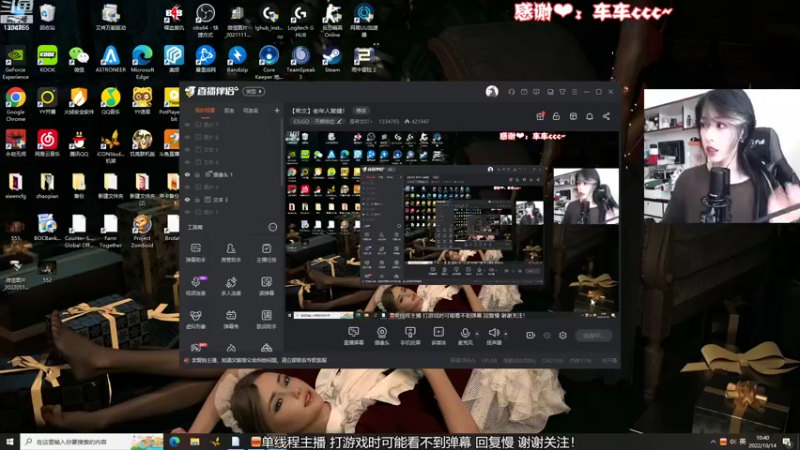Open the 读弹幕 tool

(266, 286)
